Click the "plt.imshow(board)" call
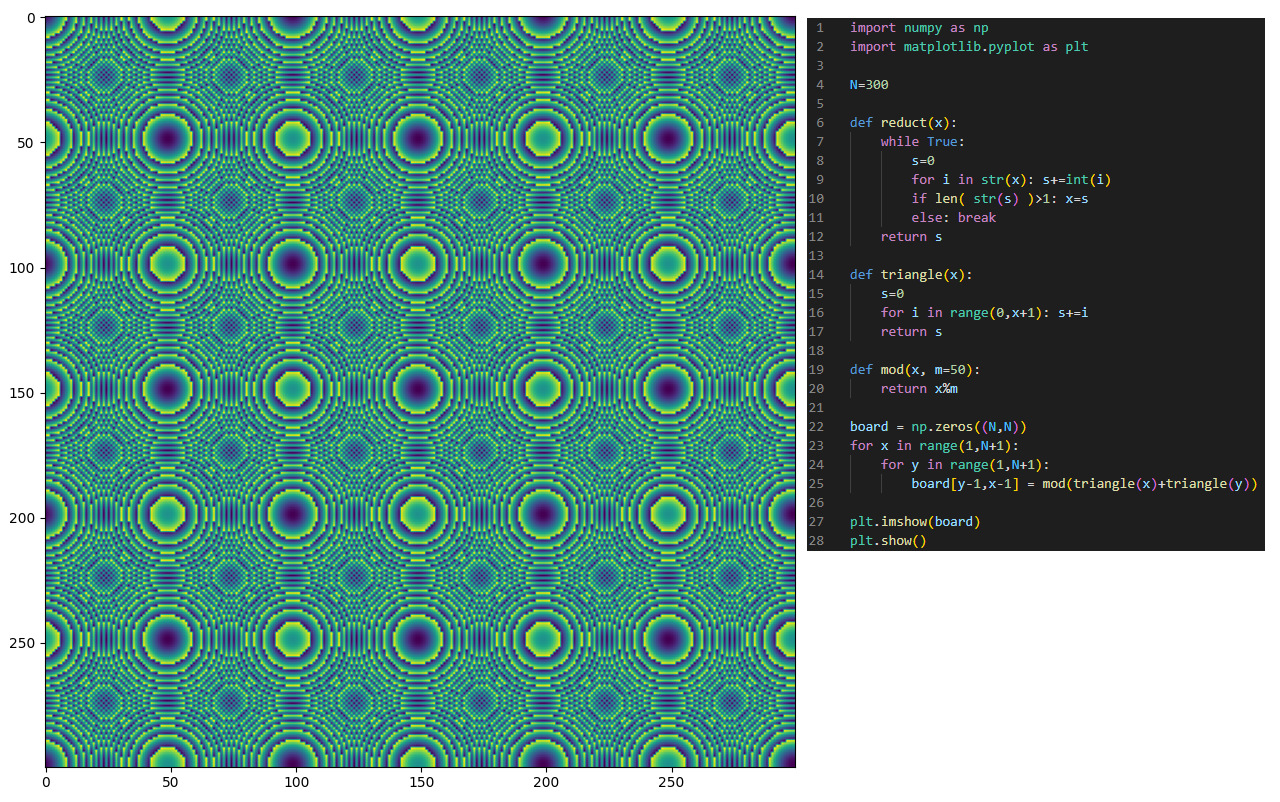 pos(915,522)
